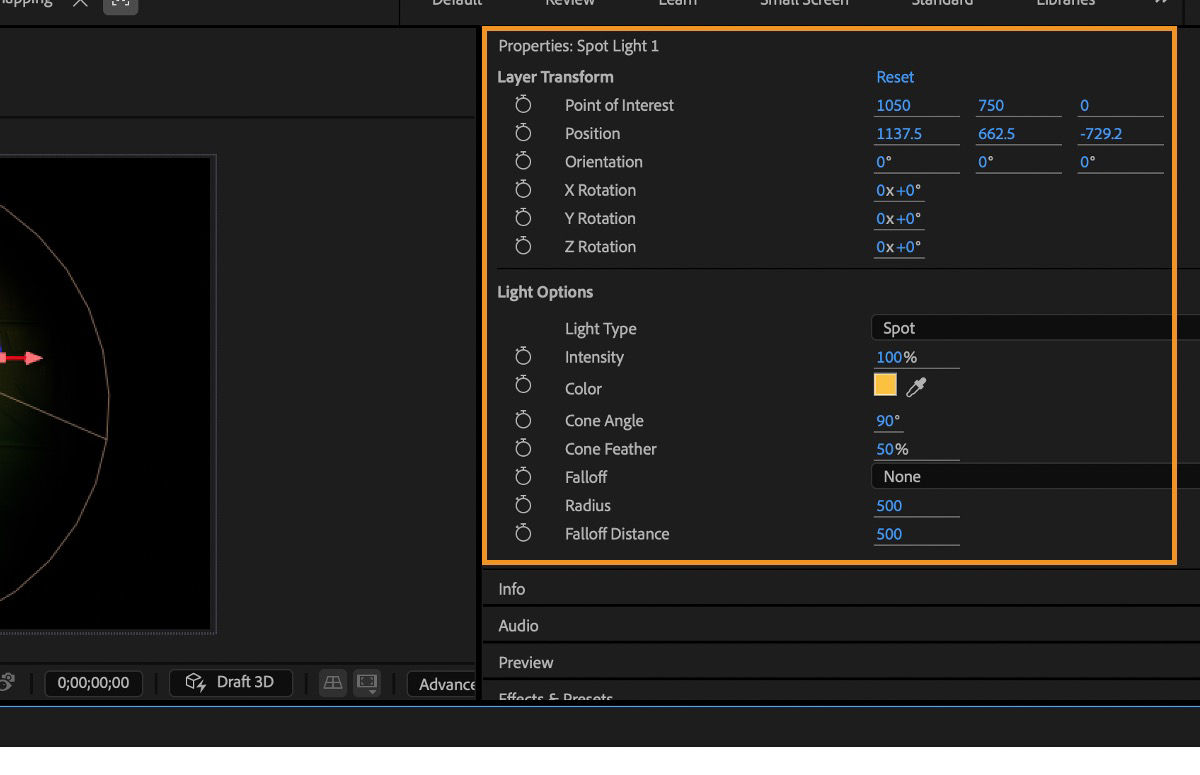Select the eyedropper next to light Color

click(x=916, y=385)
